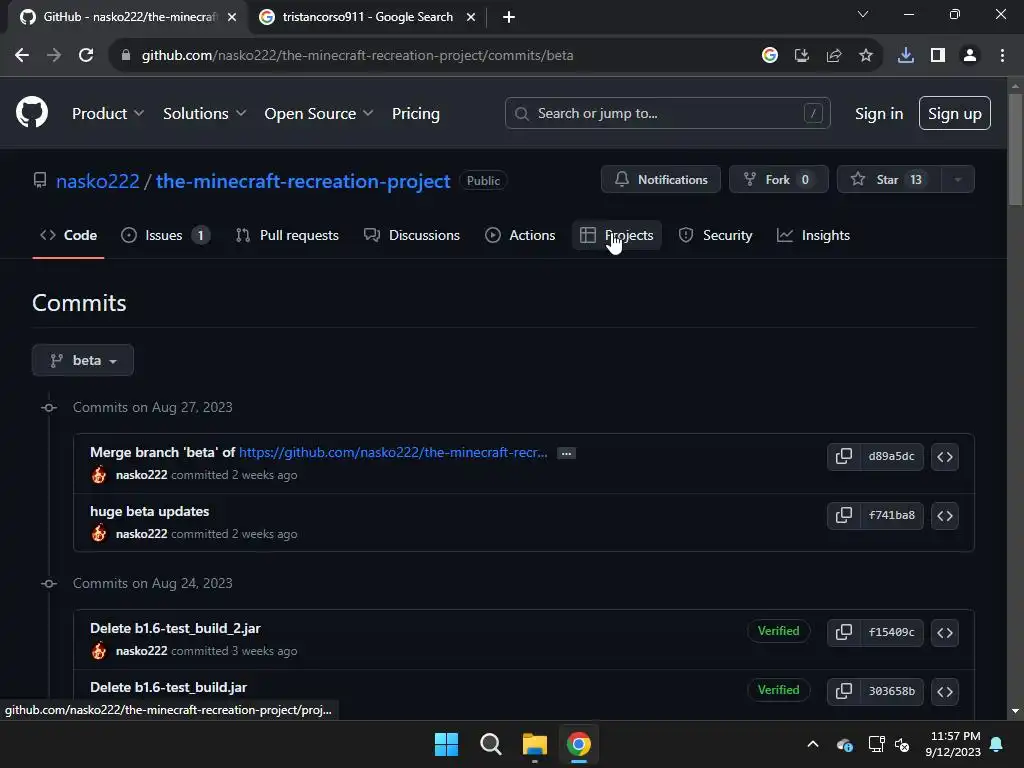The image size is (1024, 768).
Task: Click the Sign up button
Action: (955, 114)
